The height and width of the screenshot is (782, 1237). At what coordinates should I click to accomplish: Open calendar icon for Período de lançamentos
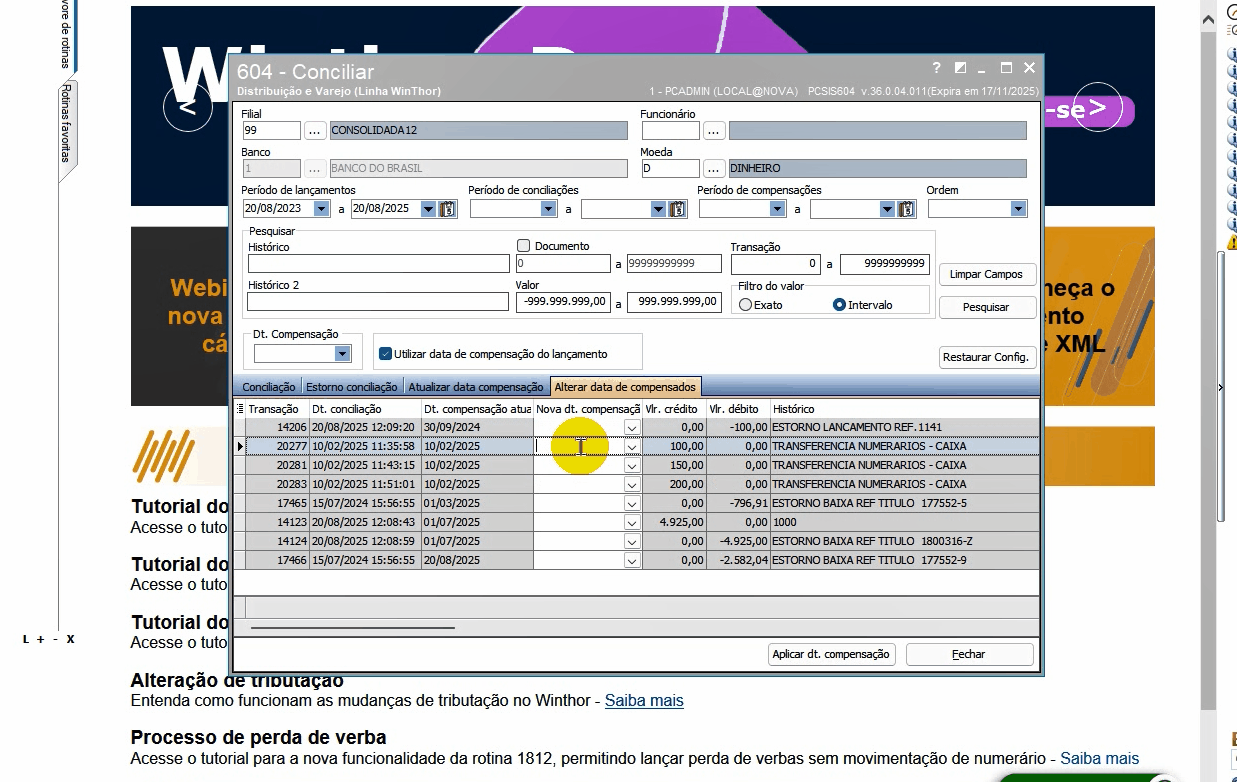click(x=447, y=209)
